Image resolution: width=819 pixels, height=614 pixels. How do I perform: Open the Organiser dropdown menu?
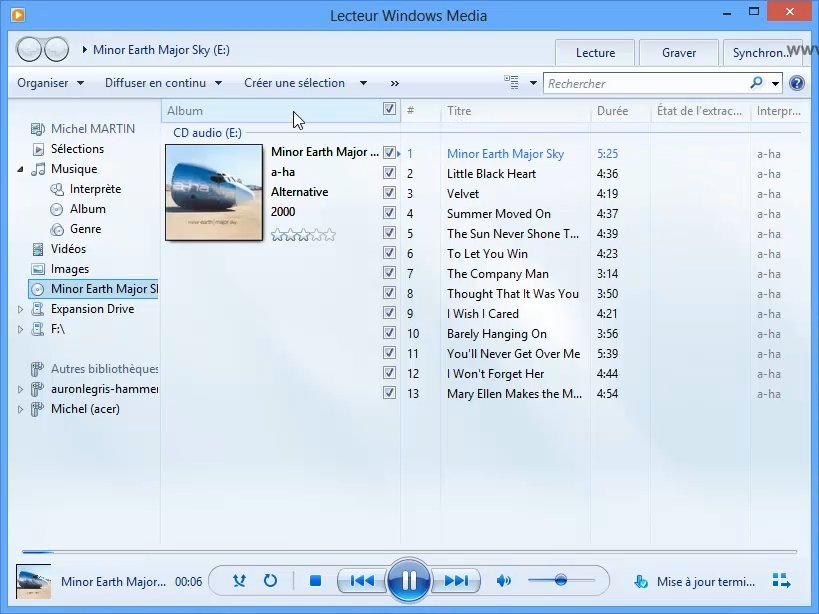(x=49, y=83)
